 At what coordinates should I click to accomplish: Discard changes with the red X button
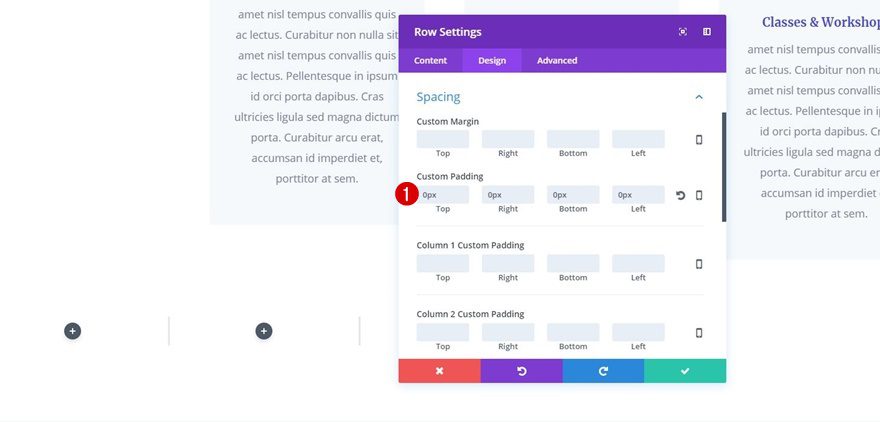[x=439, y=371]
